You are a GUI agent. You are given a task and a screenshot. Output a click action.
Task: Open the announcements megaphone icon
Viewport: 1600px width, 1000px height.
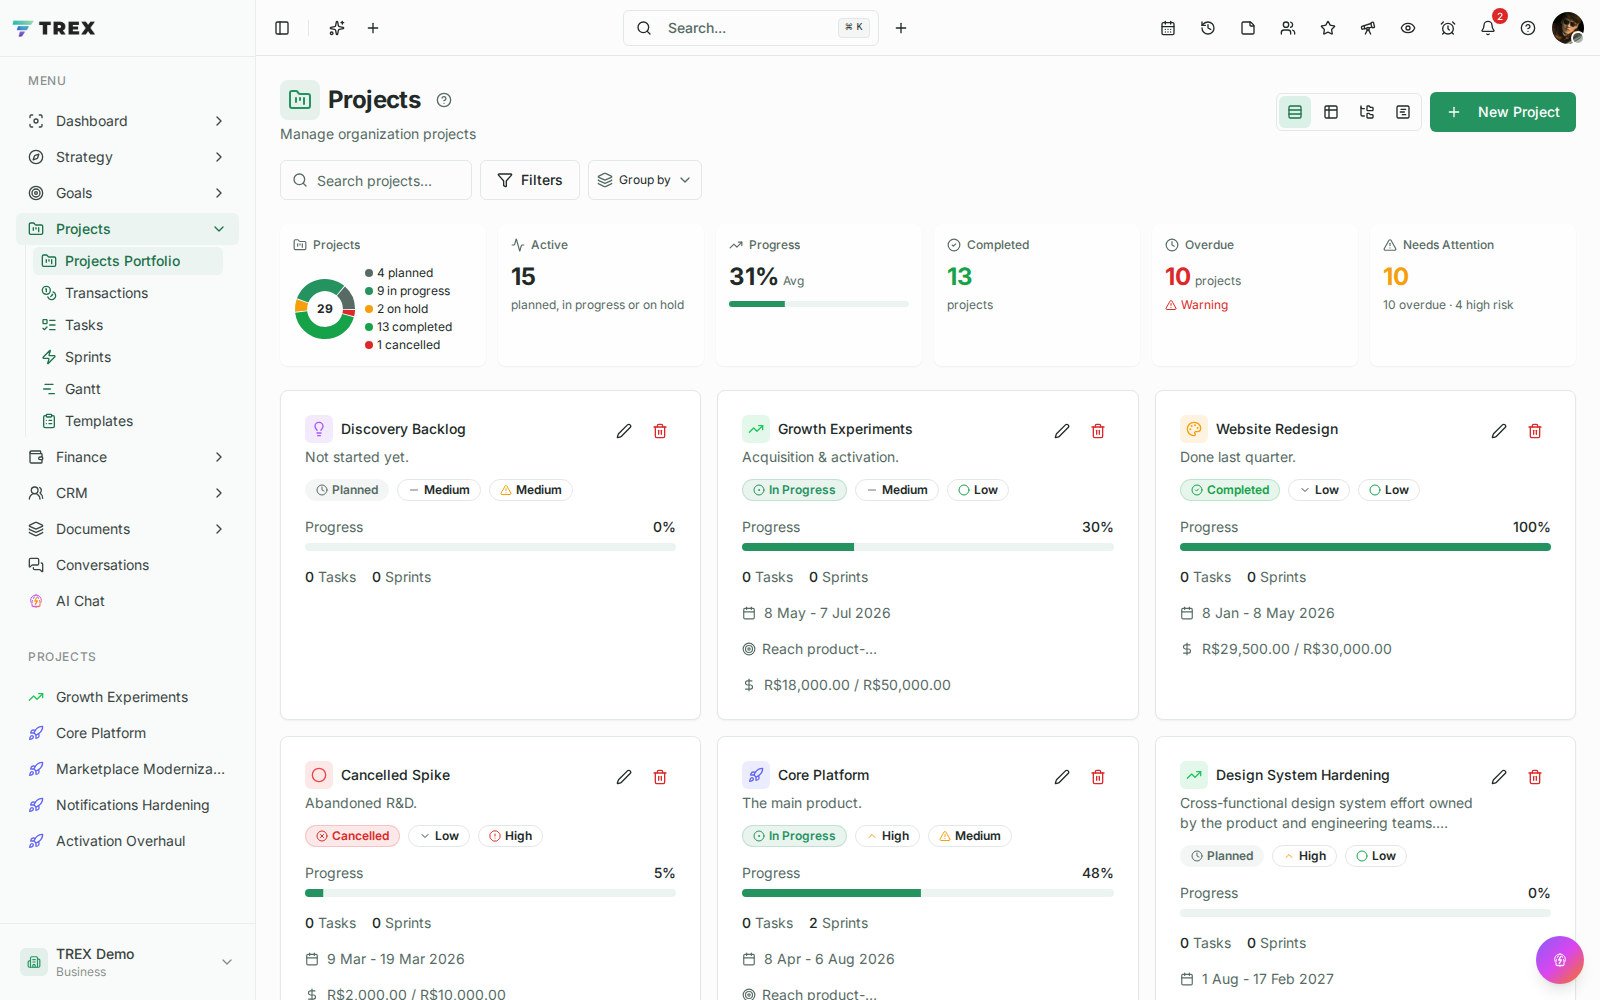[1368, 28]
